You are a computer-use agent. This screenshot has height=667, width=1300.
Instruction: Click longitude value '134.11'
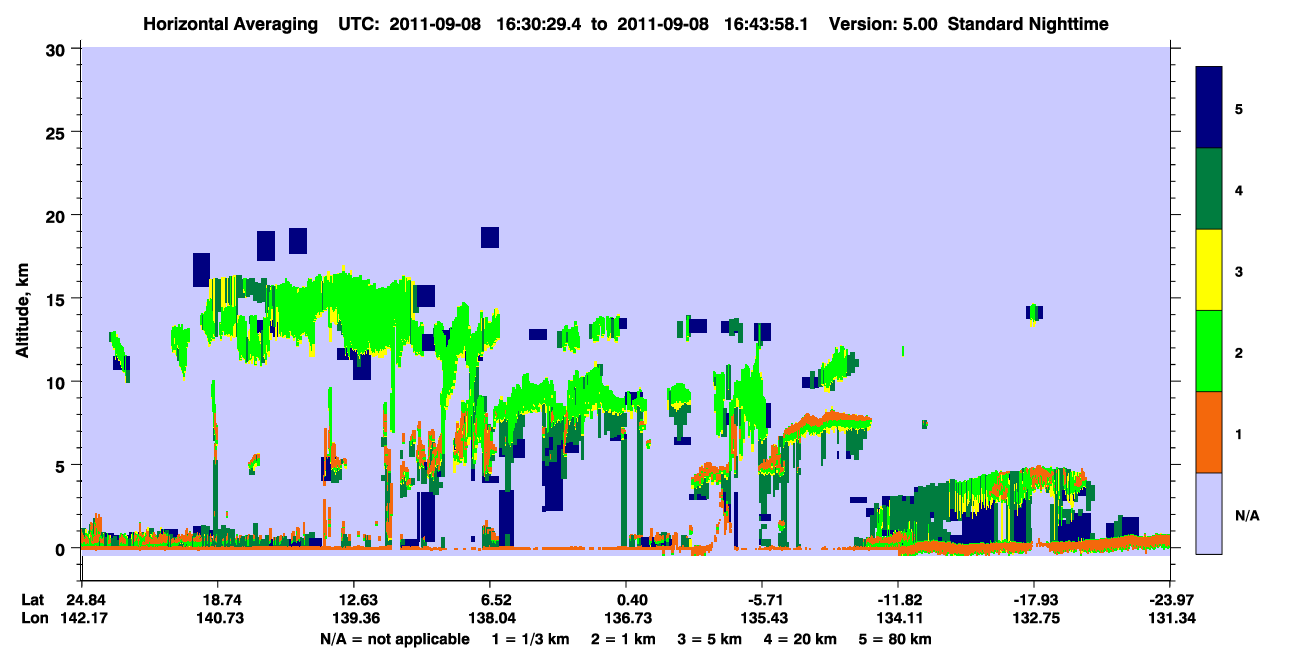[x=898, y=618]
